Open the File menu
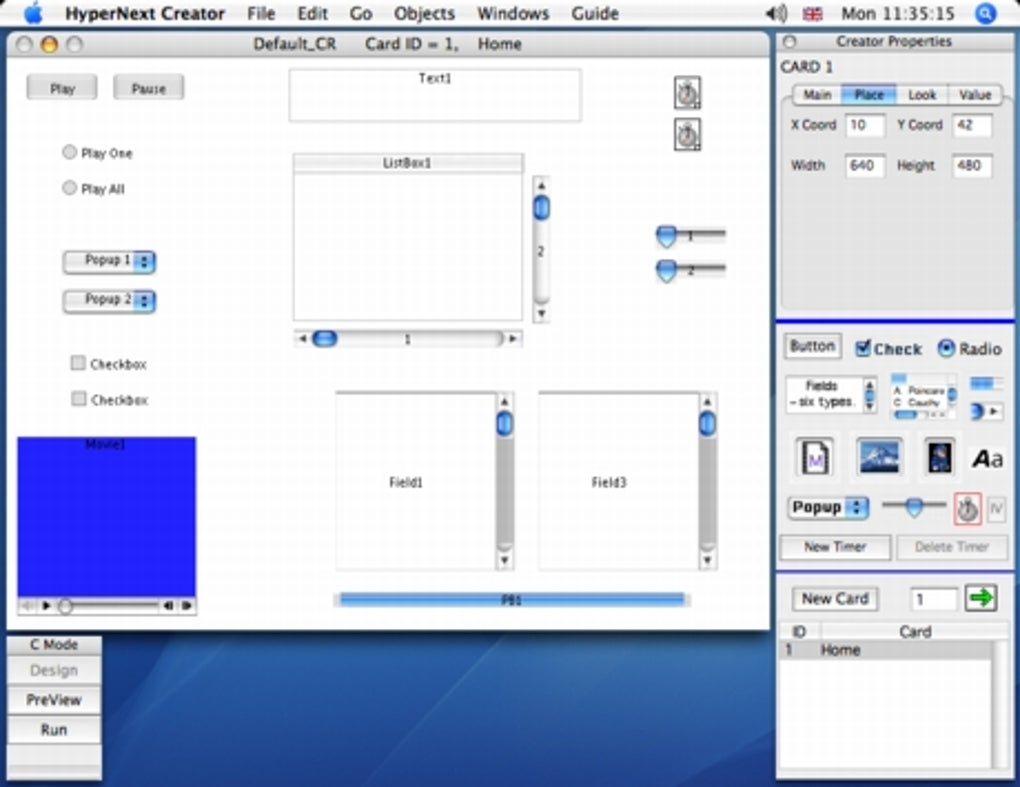The height and width of the screenshot is (787, 1020). (x=261, y=14)
